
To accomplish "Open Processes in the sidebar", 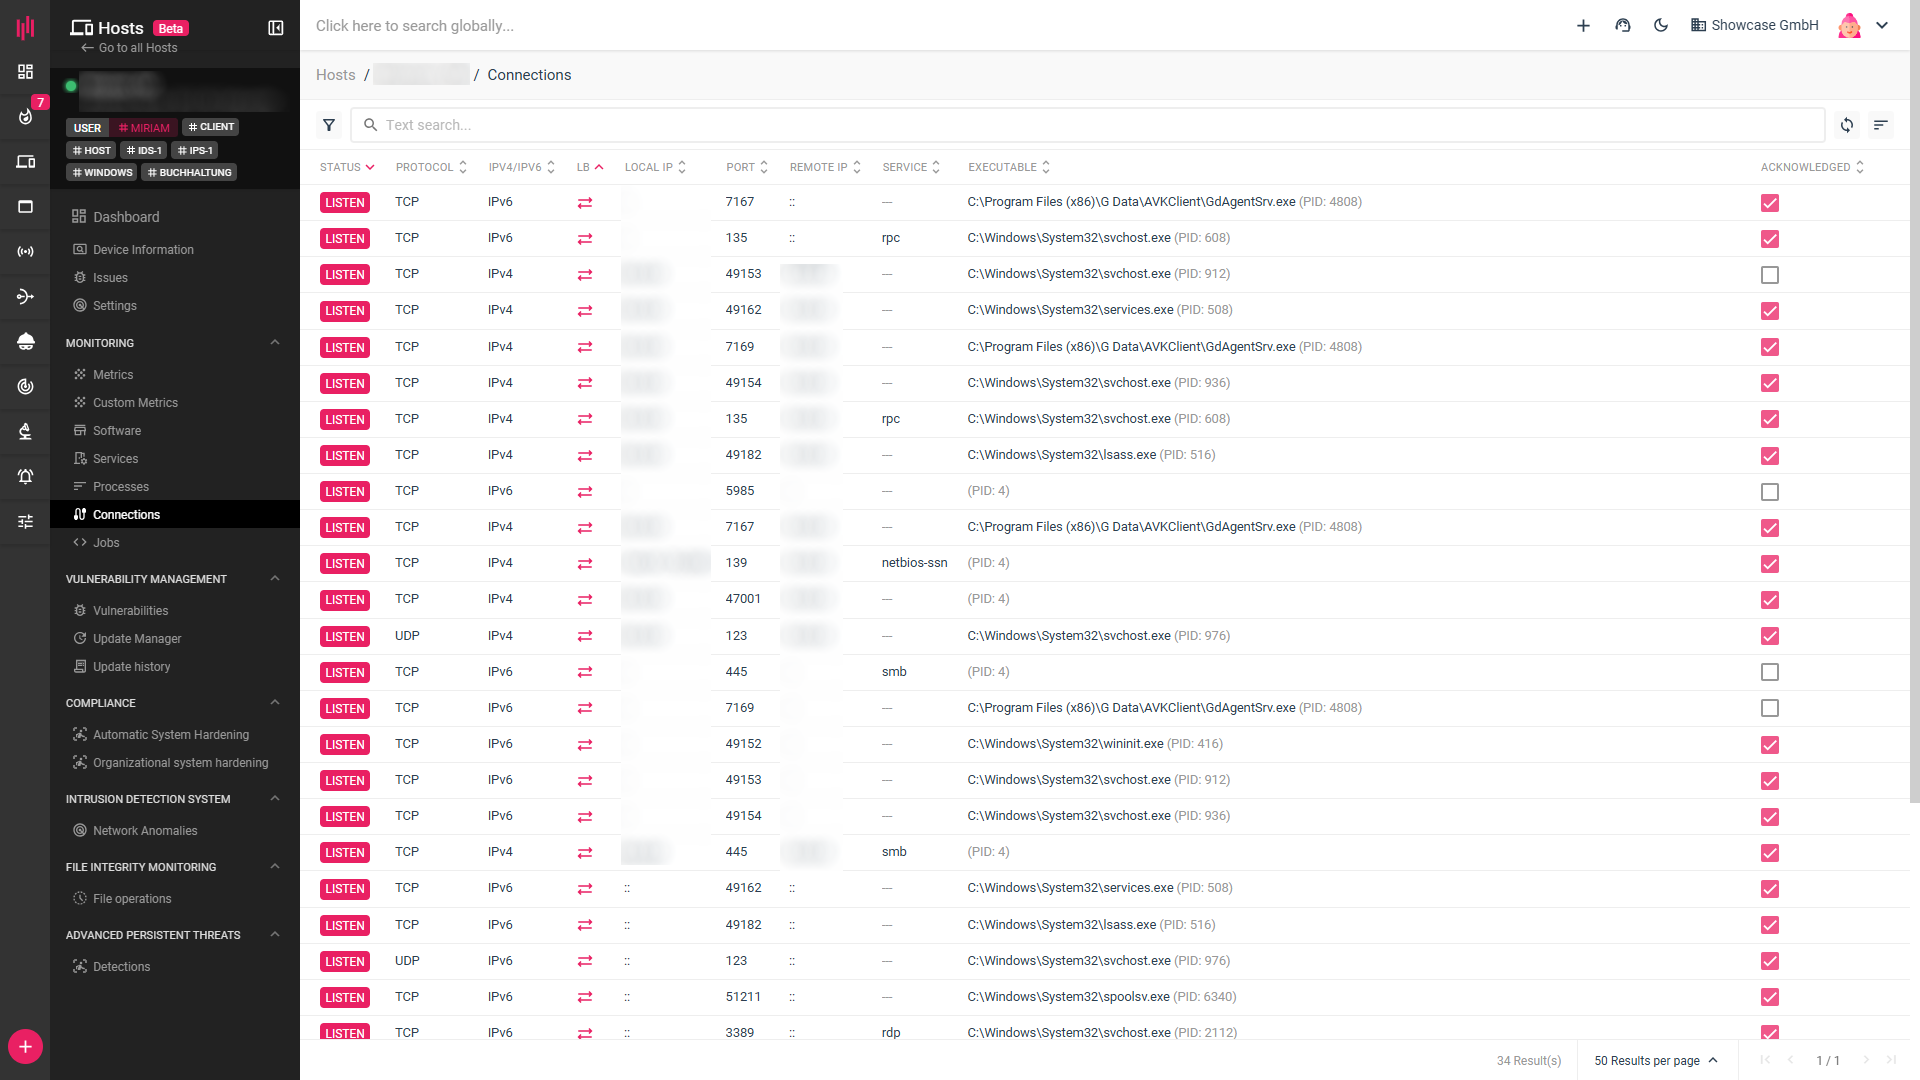I will click(120, 487).
